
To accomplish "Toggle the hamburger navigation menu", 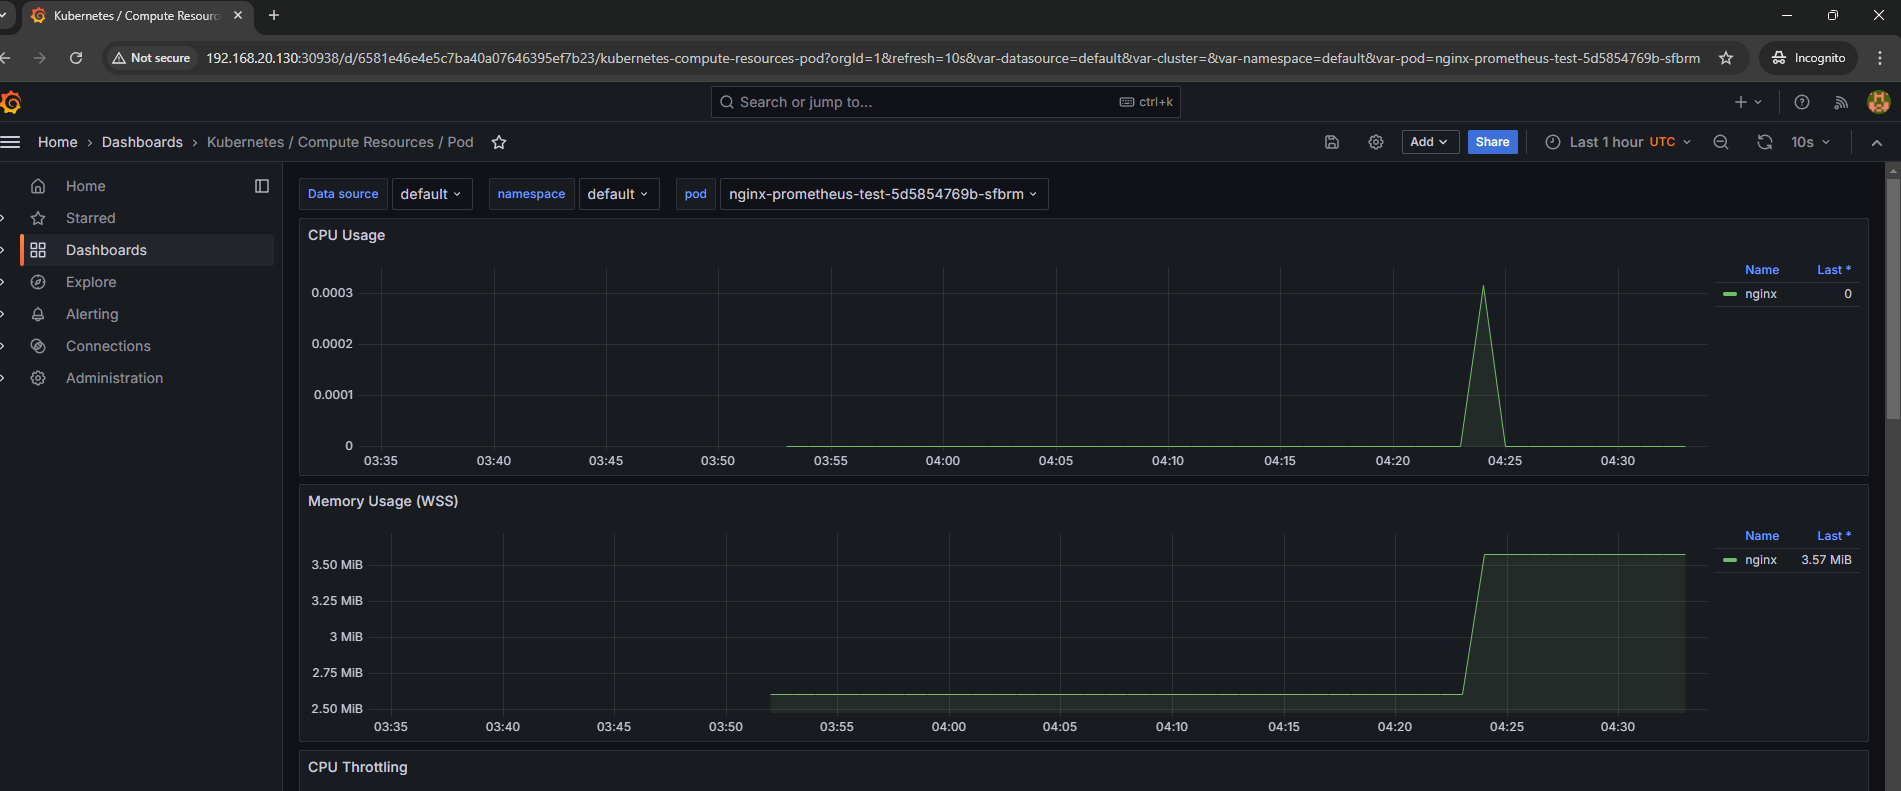I will (x=11, y=142).
